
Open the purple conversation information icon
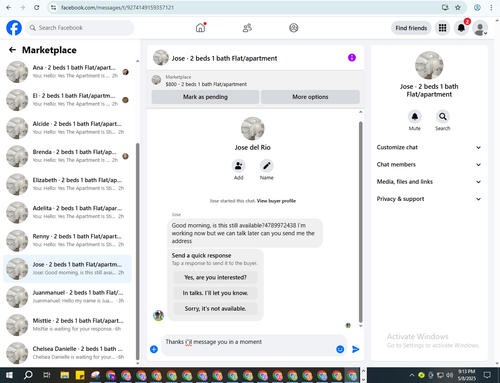point(352,58)
